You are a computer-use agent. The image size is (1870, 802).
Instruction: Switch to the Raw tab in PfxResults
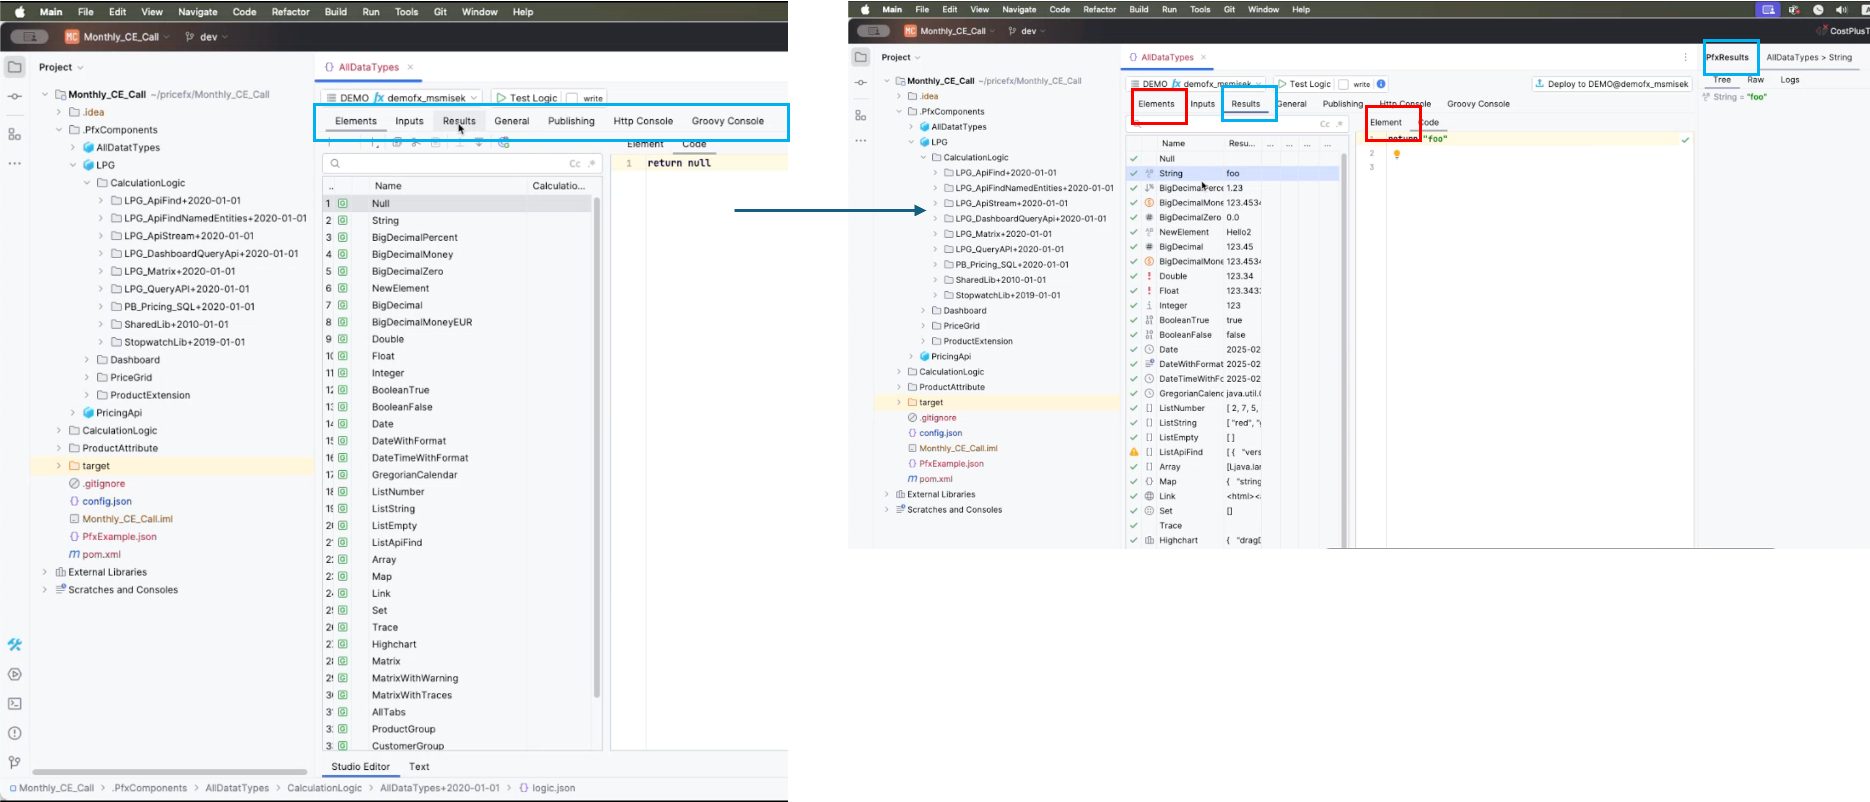coord(1755,80)
